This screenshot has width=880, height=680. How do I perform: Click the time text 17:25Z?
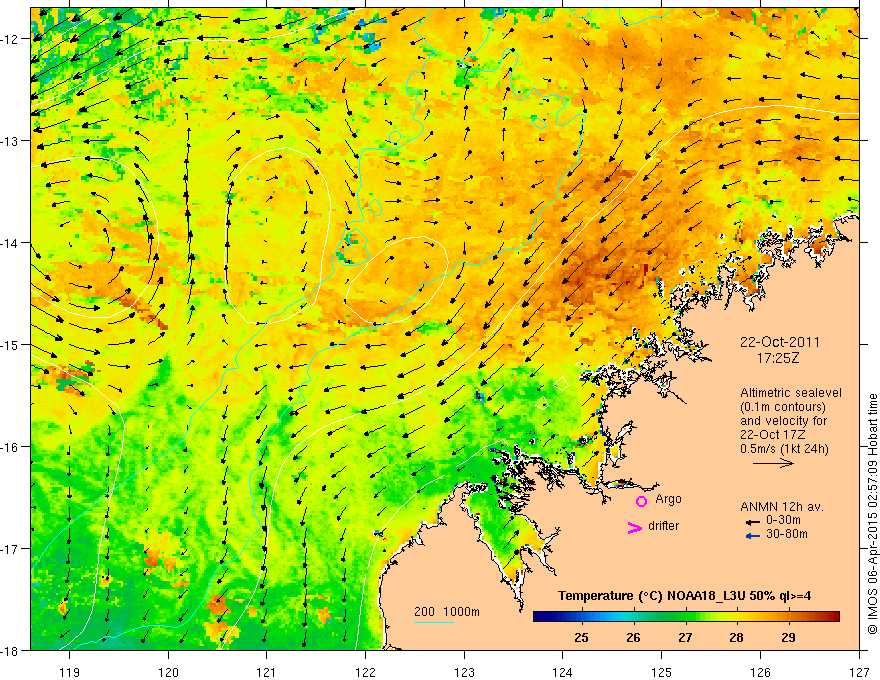coord(777,358)
